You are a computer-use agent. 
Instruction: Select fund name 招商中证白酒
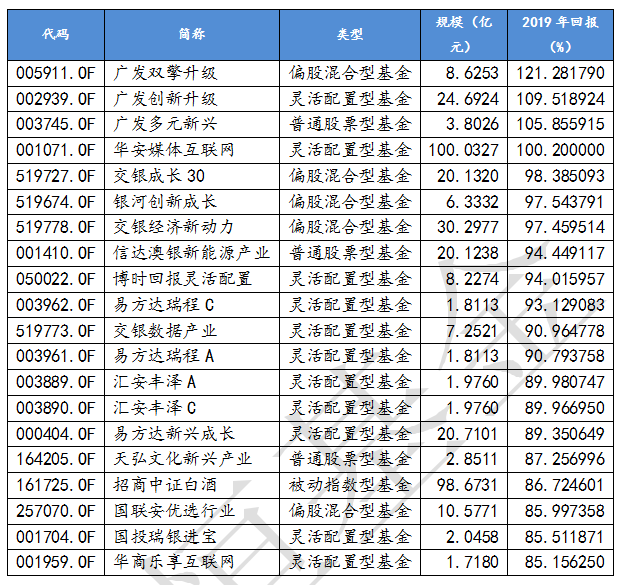tap(165, 485)
